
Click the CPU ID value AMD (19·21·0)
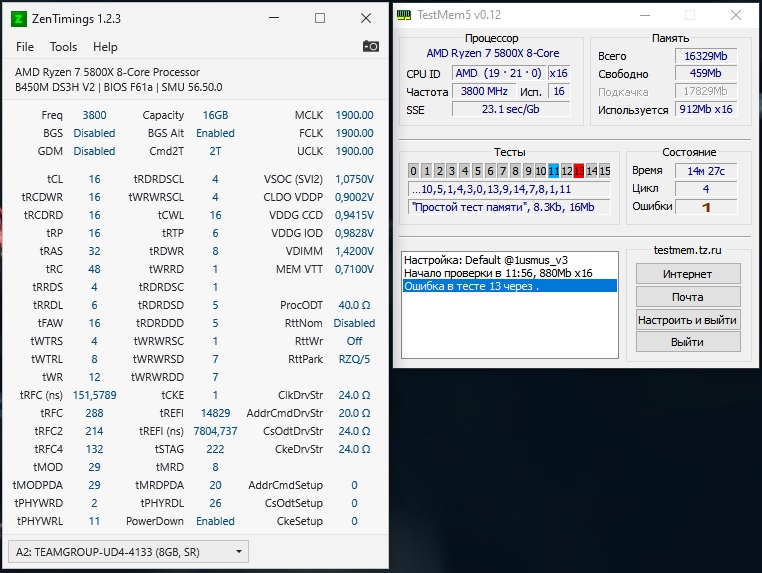[x=498, y=73]
